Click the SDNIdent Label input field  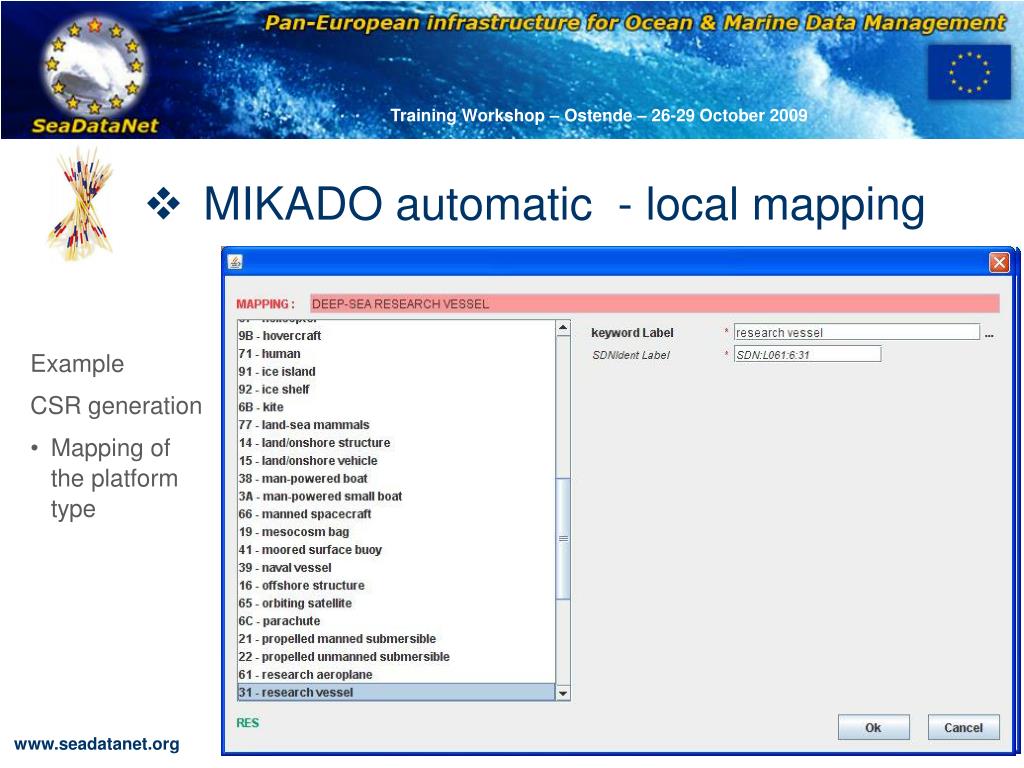pyautogui.click(x=807, y=355)
